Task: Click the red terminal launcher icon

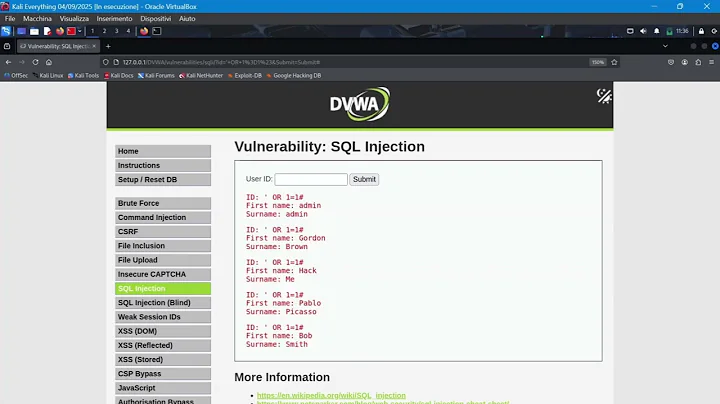Action: 71,31
